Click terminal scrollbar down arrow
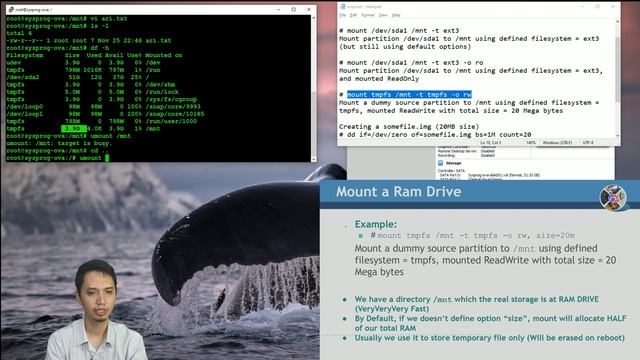 [x=313, y=159]
